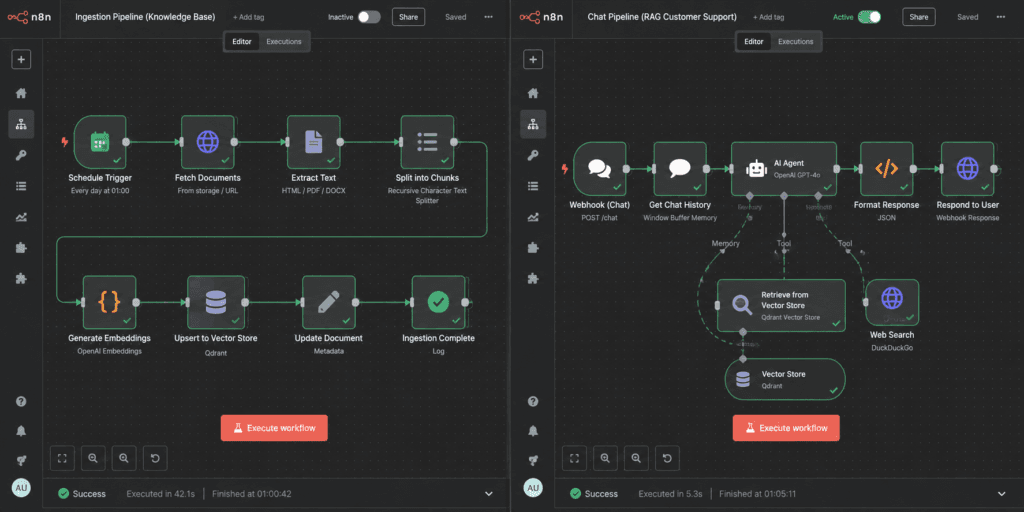Open the Fetch Documents node
Image resolution: width=1024 pixels, height=512 pixels.
click(208, 142)
